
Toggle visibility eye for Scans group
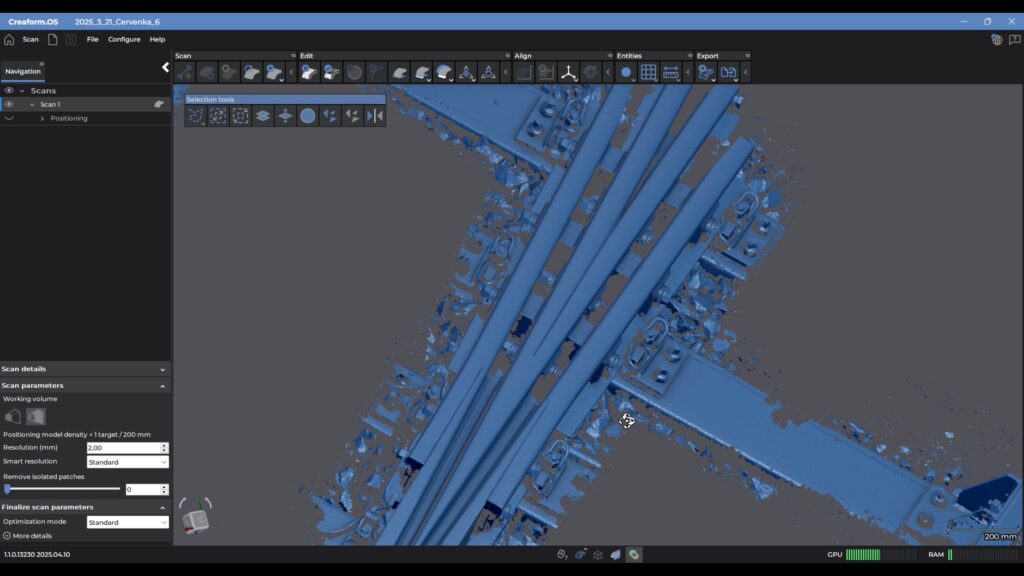tap(9, 90)
